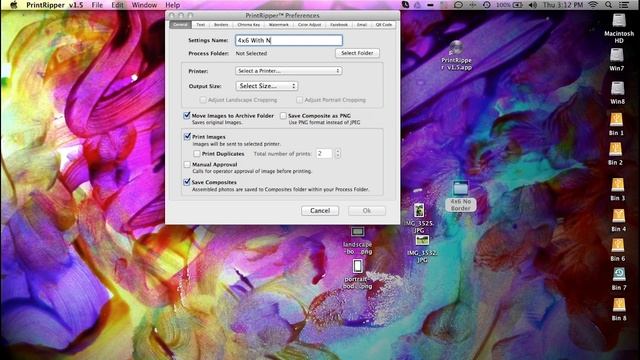Click the clock showing Thu 3:12 PM

563,5
